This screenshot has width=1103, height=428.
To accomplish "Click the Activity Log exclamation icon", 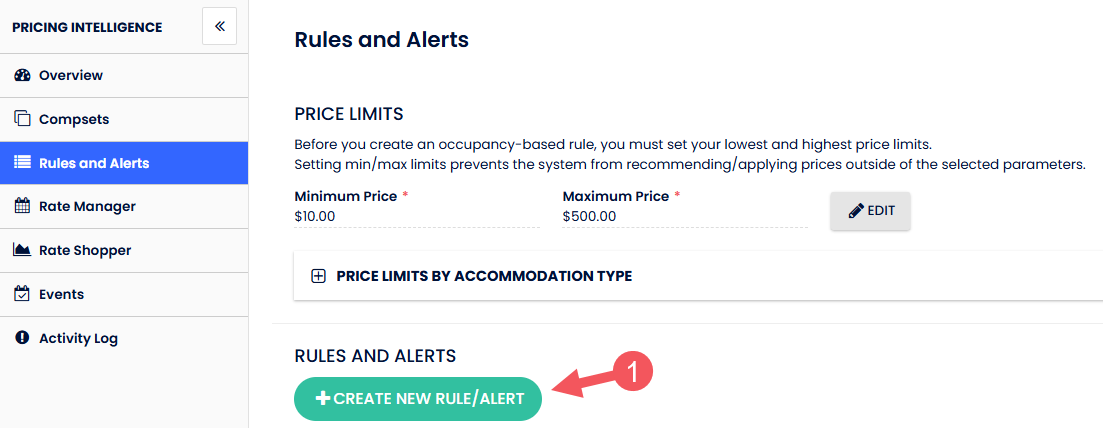I will [22, 338].
